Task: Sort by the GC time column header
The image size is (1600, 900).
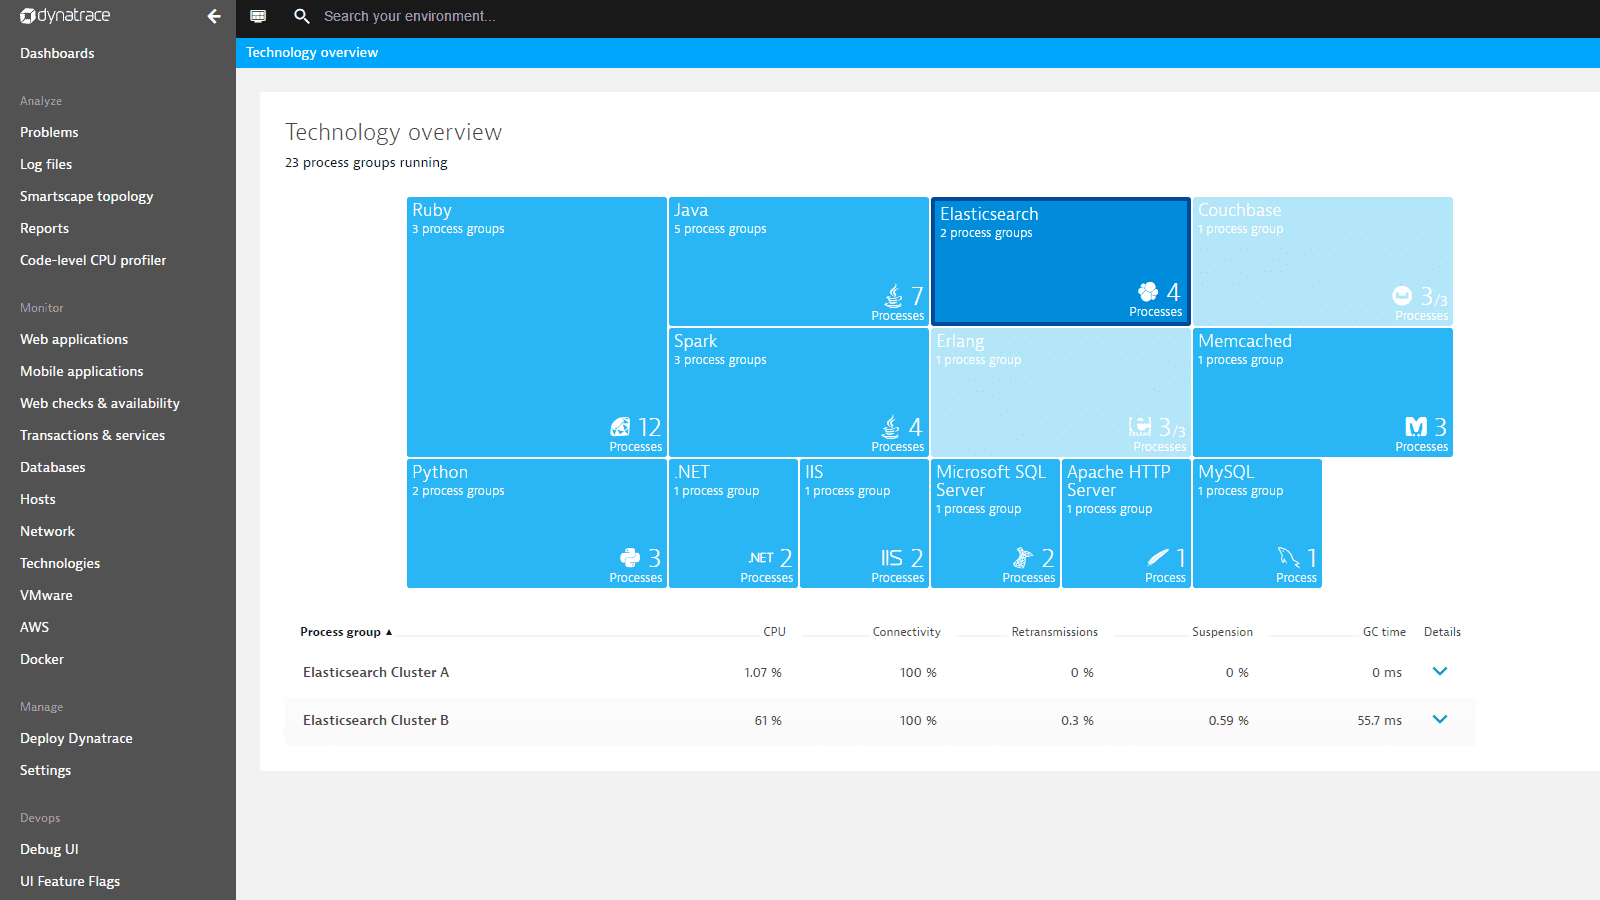Action: click(x=1384, y=632)
